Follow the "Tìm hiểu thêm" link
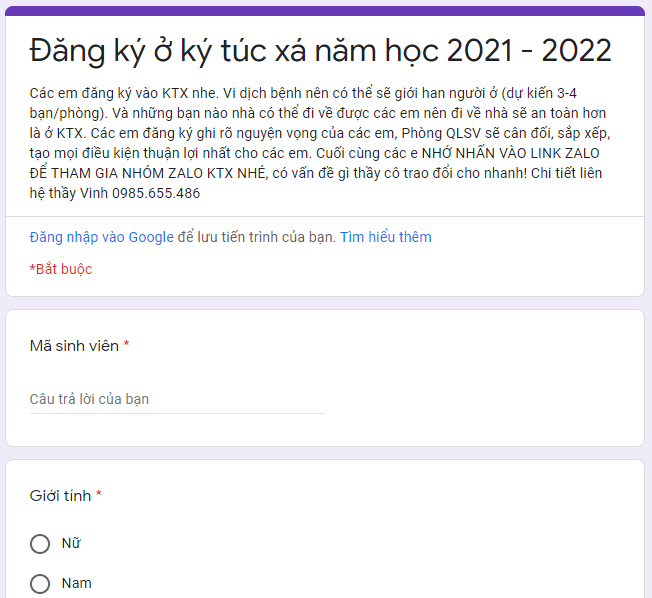652x598 pixels. pos(386,237)
